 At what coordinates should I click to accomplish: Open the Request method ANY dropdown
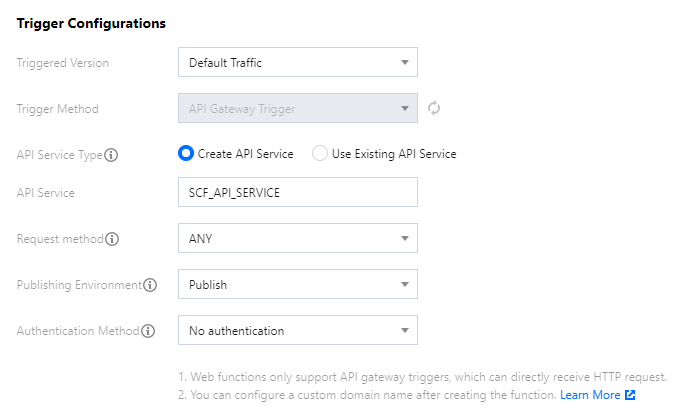click(297, 239)
